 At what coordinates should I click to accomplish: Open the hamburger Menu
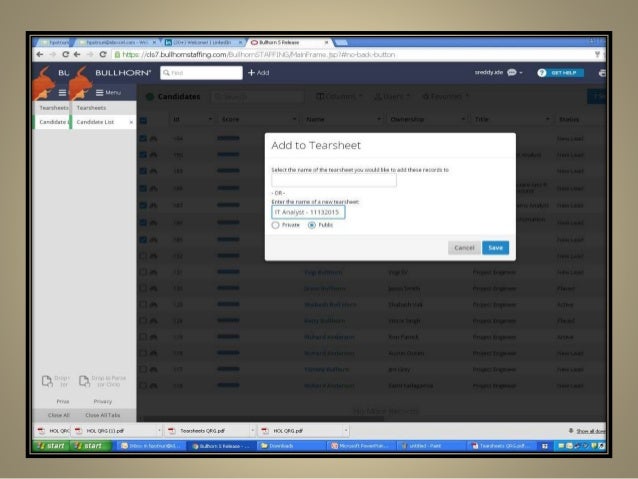[108, 92]
